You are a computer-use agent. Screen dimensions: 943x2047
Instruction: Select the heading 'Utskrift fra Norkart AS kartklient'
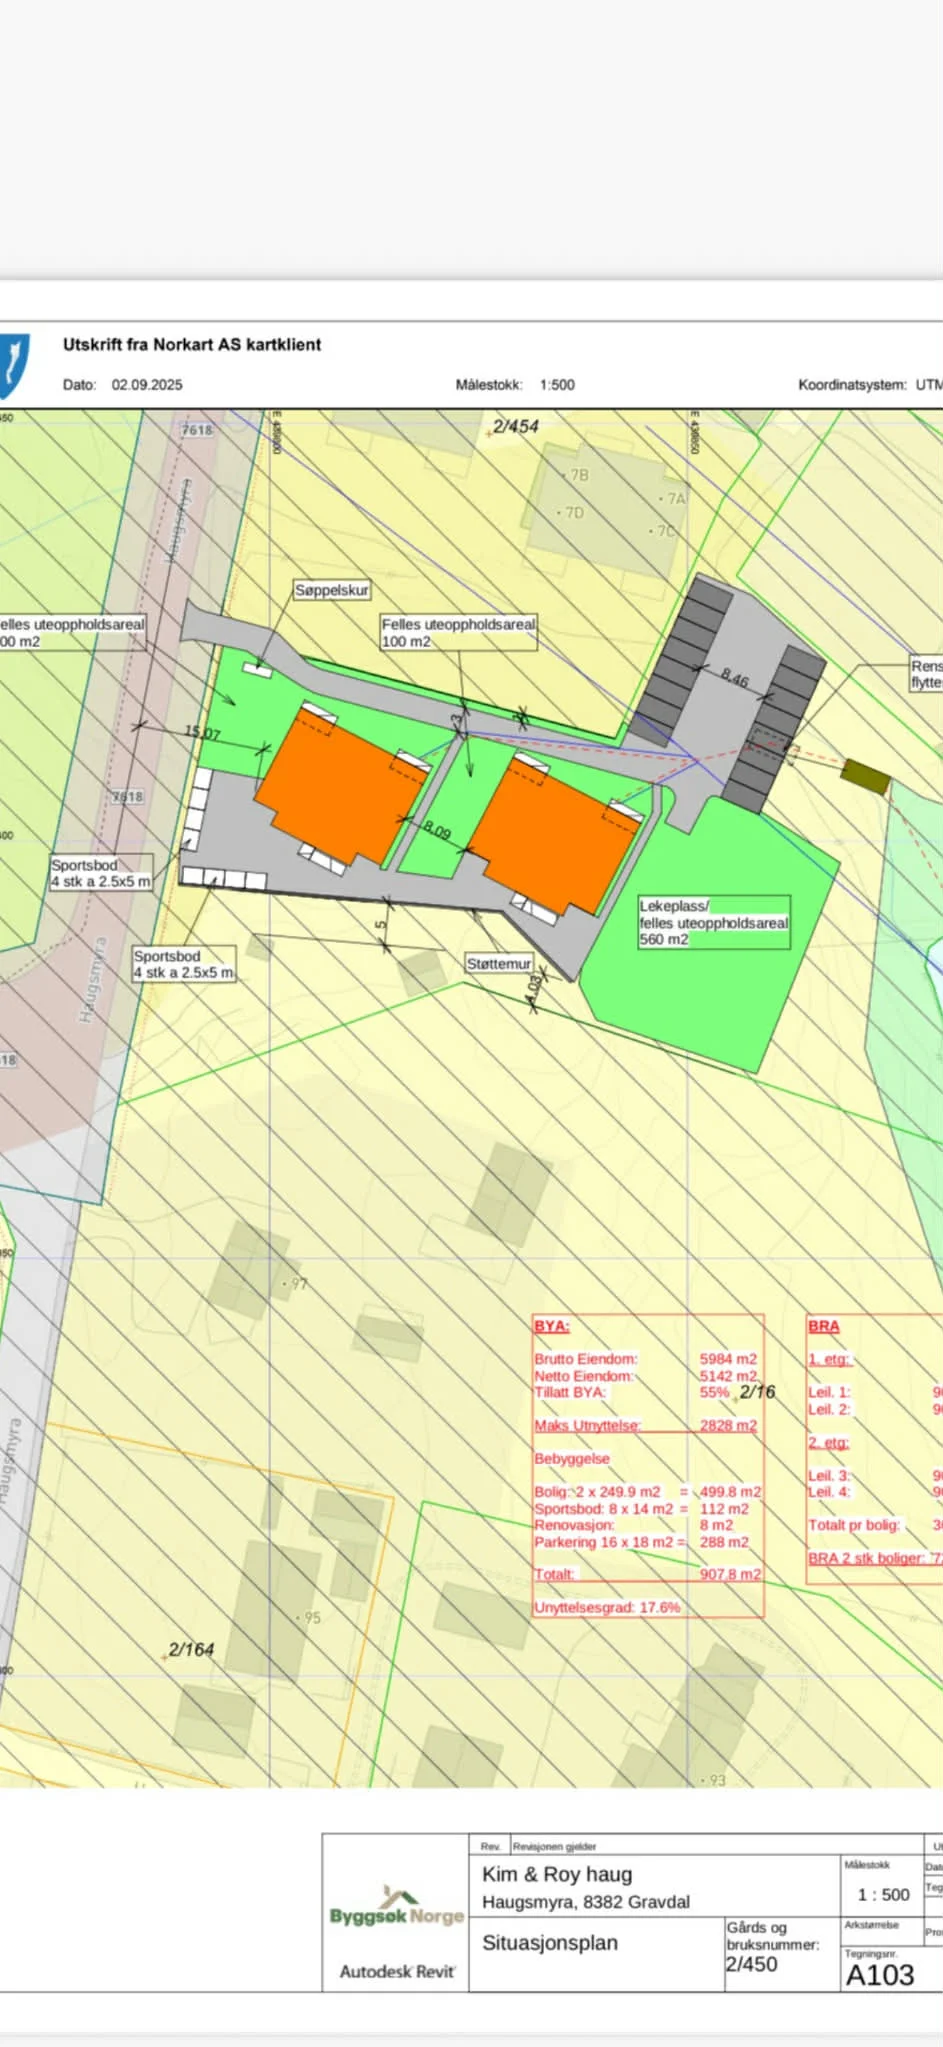192,345
